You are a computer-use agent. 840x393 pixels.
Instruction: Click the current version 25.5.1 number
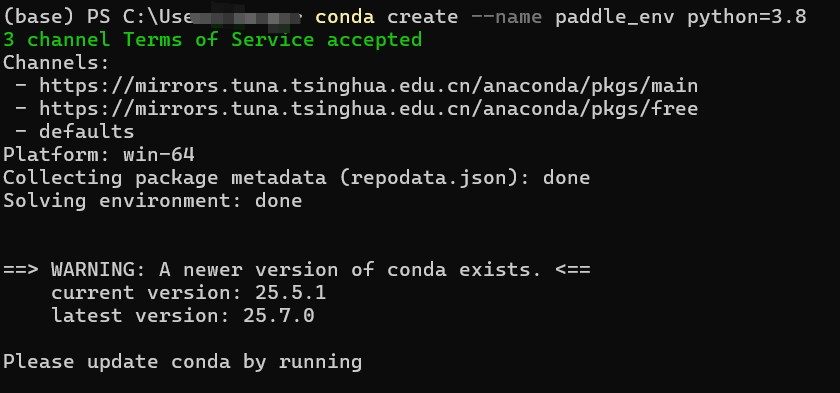(x=290, y=293)
